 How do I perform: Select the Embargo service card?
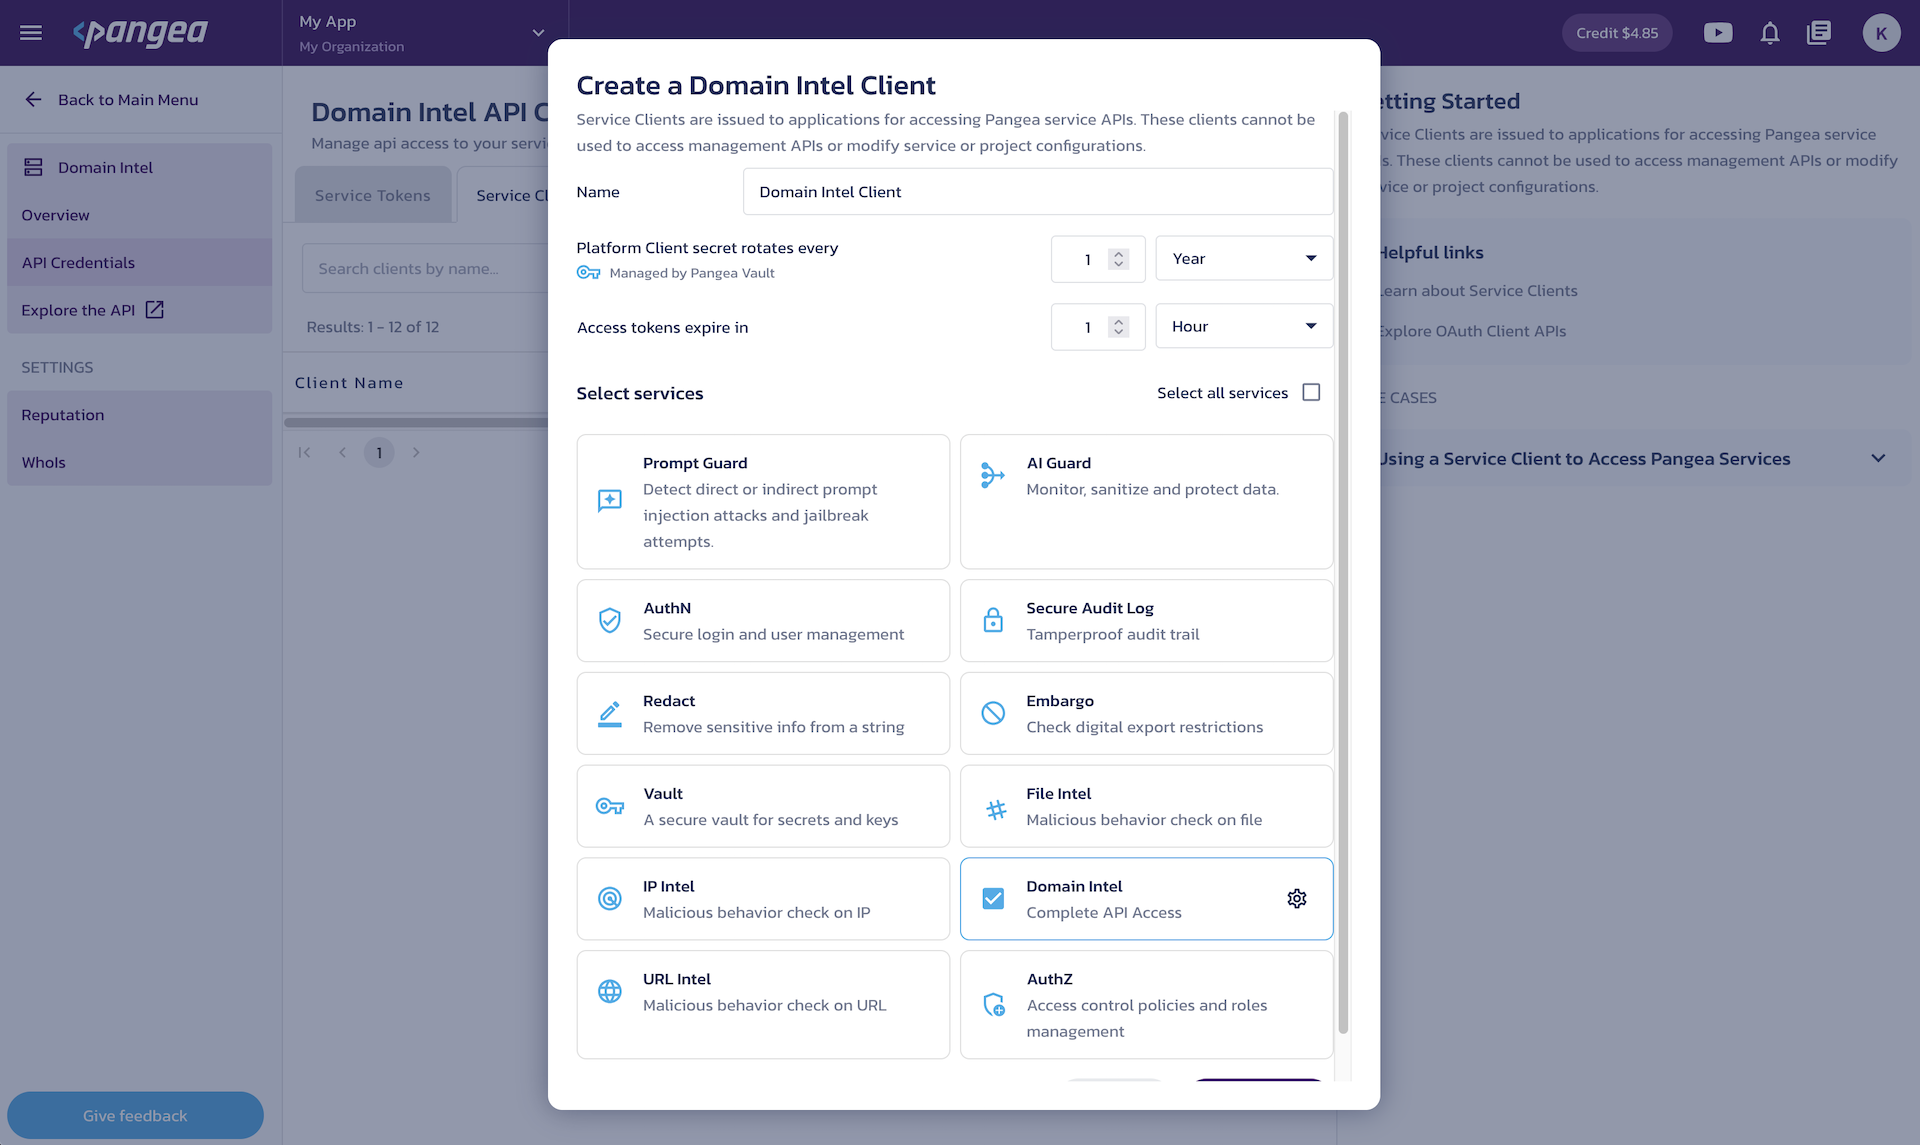pyautogui.click(x=1146, y=714)
